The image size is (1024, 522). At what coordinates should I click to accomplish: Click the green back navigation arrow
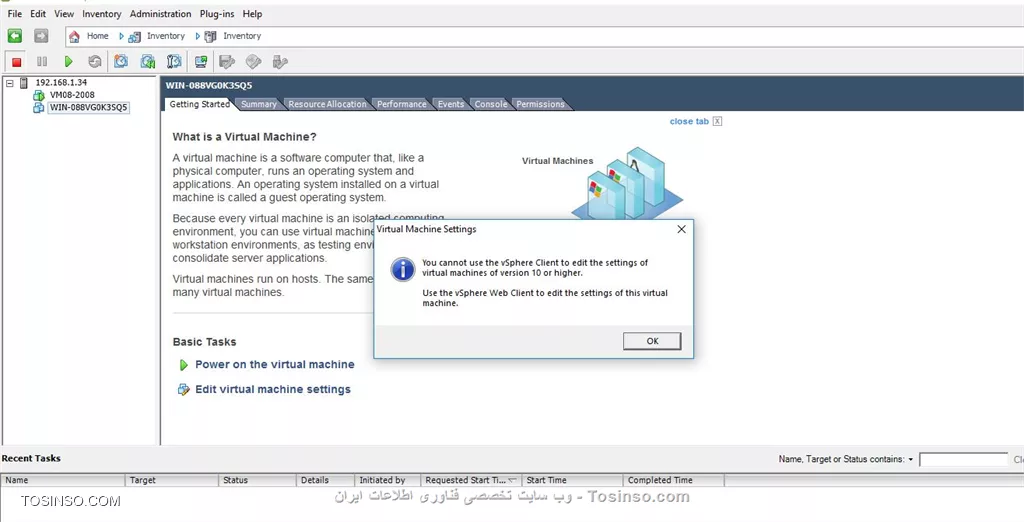(x=14, y=36)
